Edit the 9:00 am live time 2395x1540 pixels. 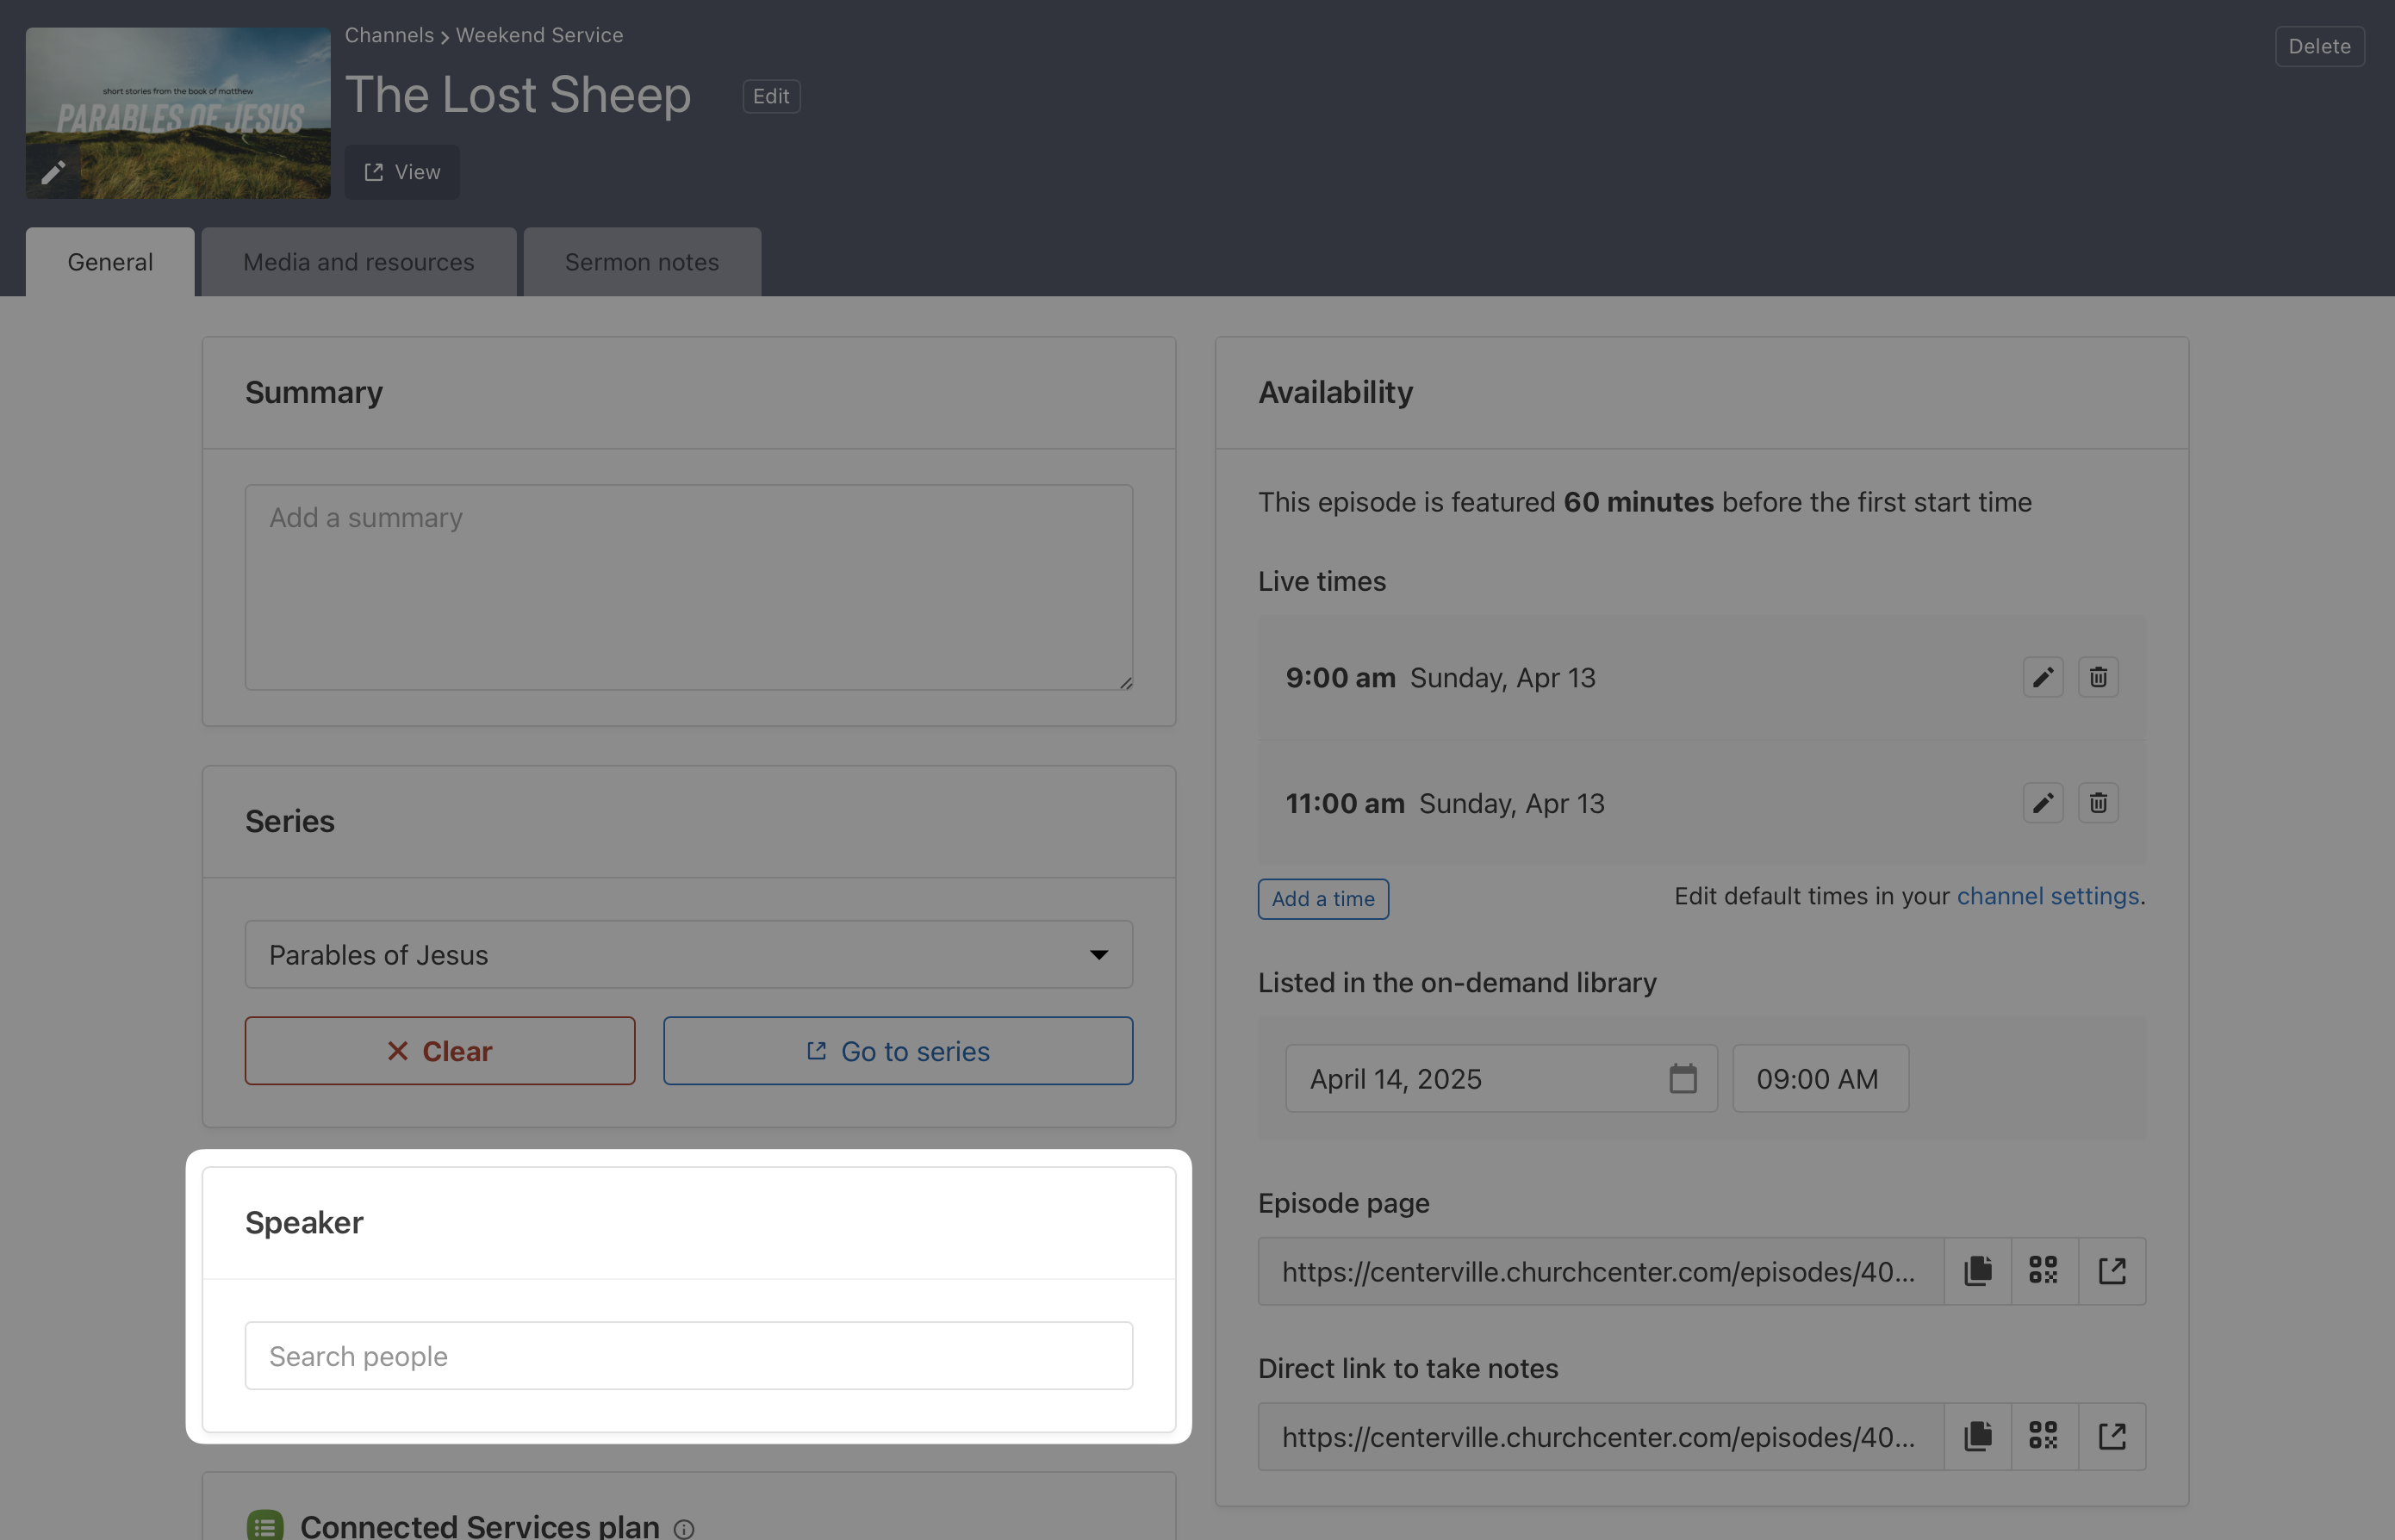tap(2042, 677)
